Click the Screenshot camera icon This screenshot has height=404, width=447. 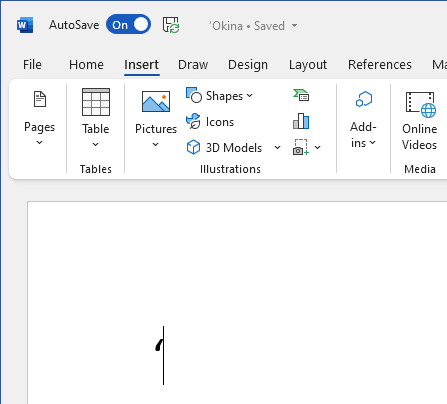301,147
